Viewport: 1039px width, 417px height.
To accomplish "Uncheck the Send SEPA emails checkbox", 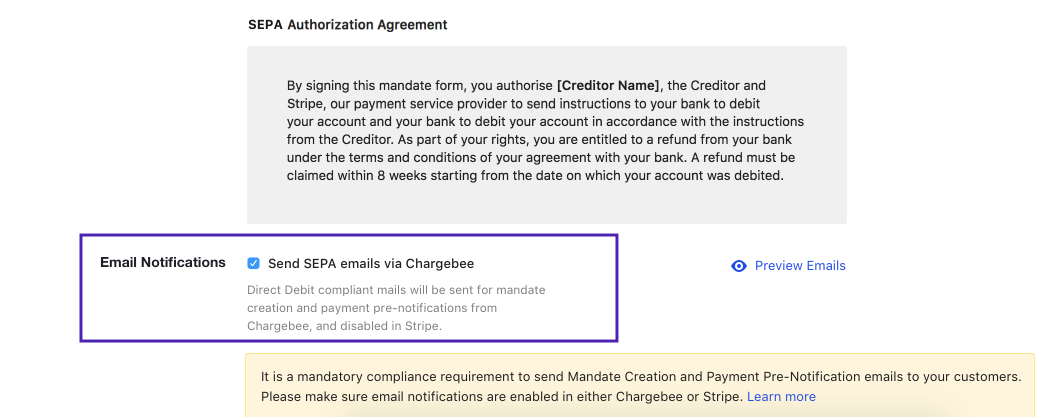I will point(254,264).
